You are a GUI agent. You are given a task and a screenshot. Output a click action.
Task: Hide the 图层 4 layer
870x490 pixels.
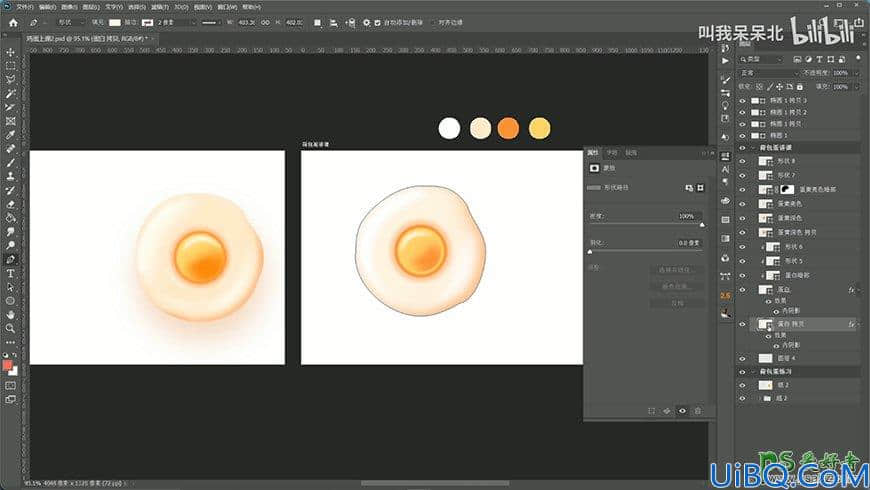pyautogui.click(x=742, y=358)
